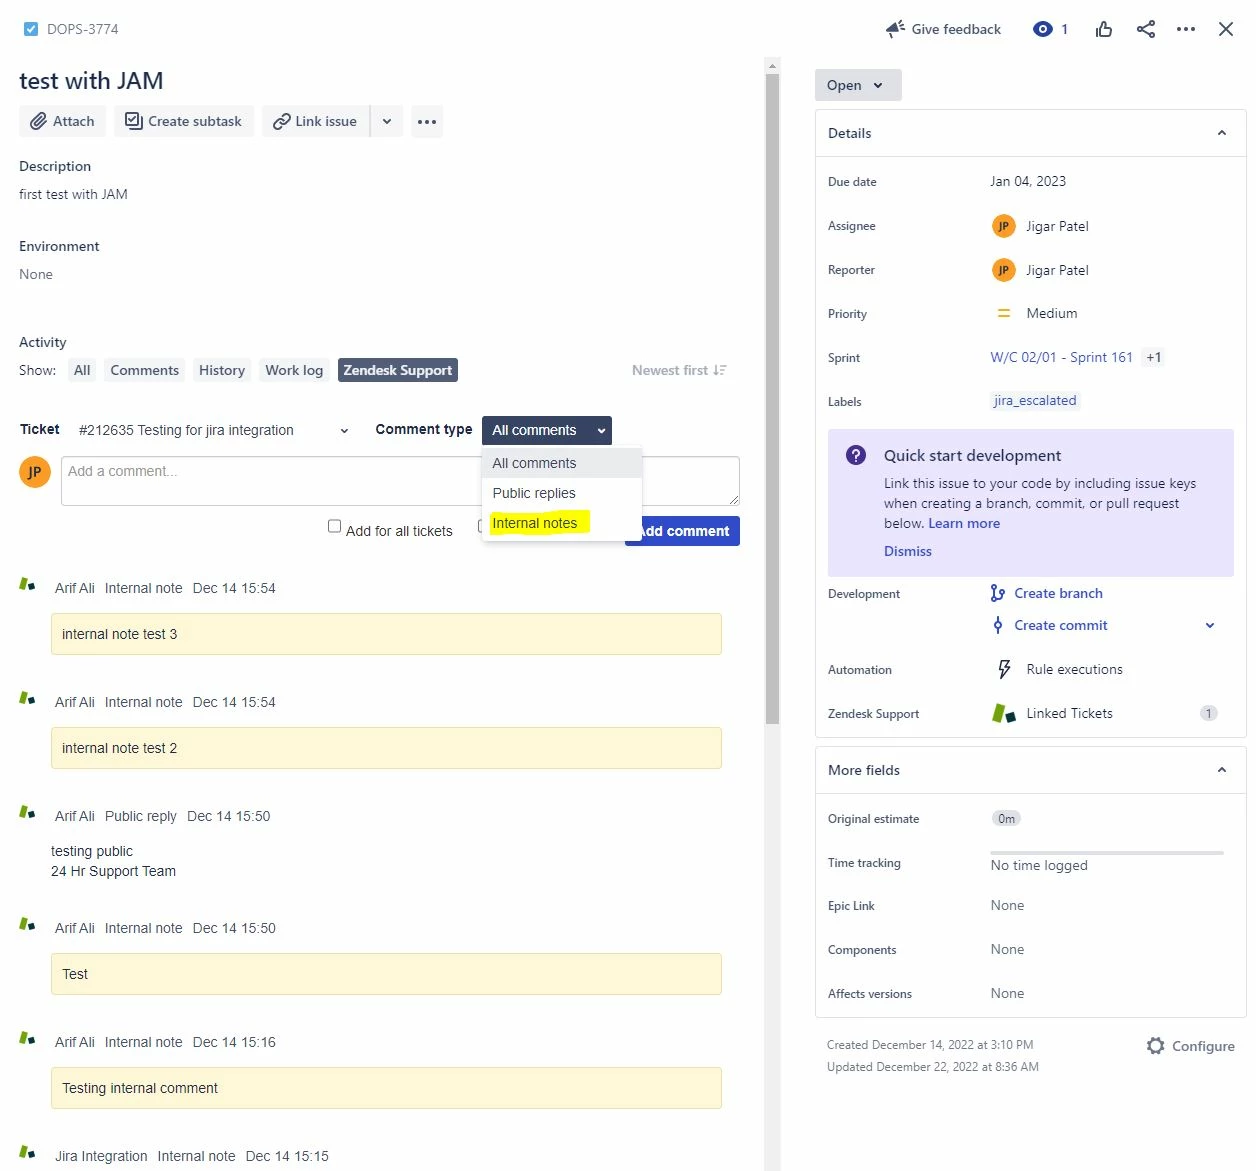1256x1171 pixels.
Task: Expand the chevron beside Create commit
Action: pyautogui.click(x=1210, y=625)
